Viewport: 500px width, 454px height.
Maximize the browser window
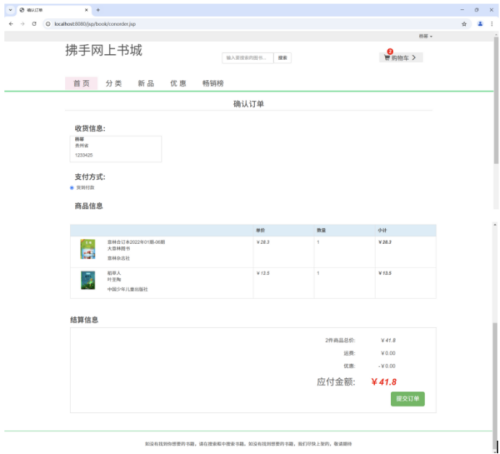click(x=477, y=10)
